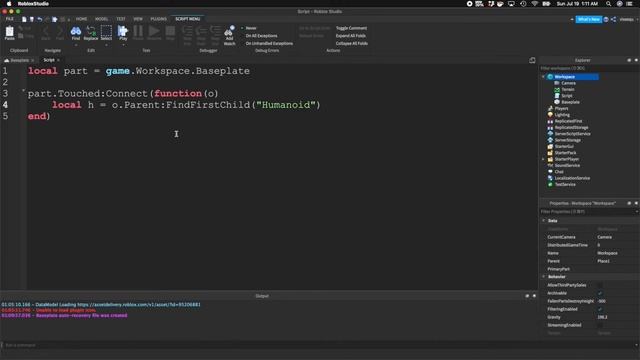Click the Script icon in Explorer

pos(557,96)
